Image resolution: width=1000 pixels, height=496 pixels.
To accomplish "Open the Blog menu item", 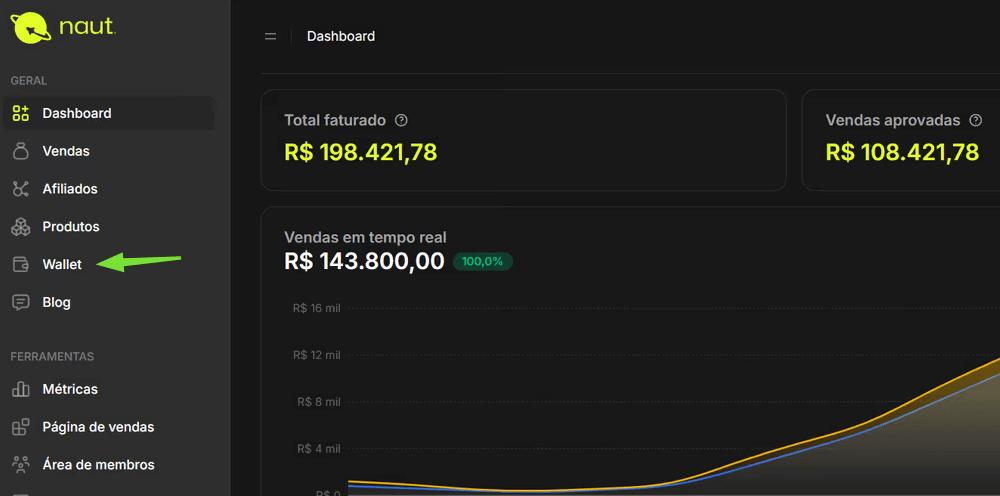I will (x=109, y=302).
